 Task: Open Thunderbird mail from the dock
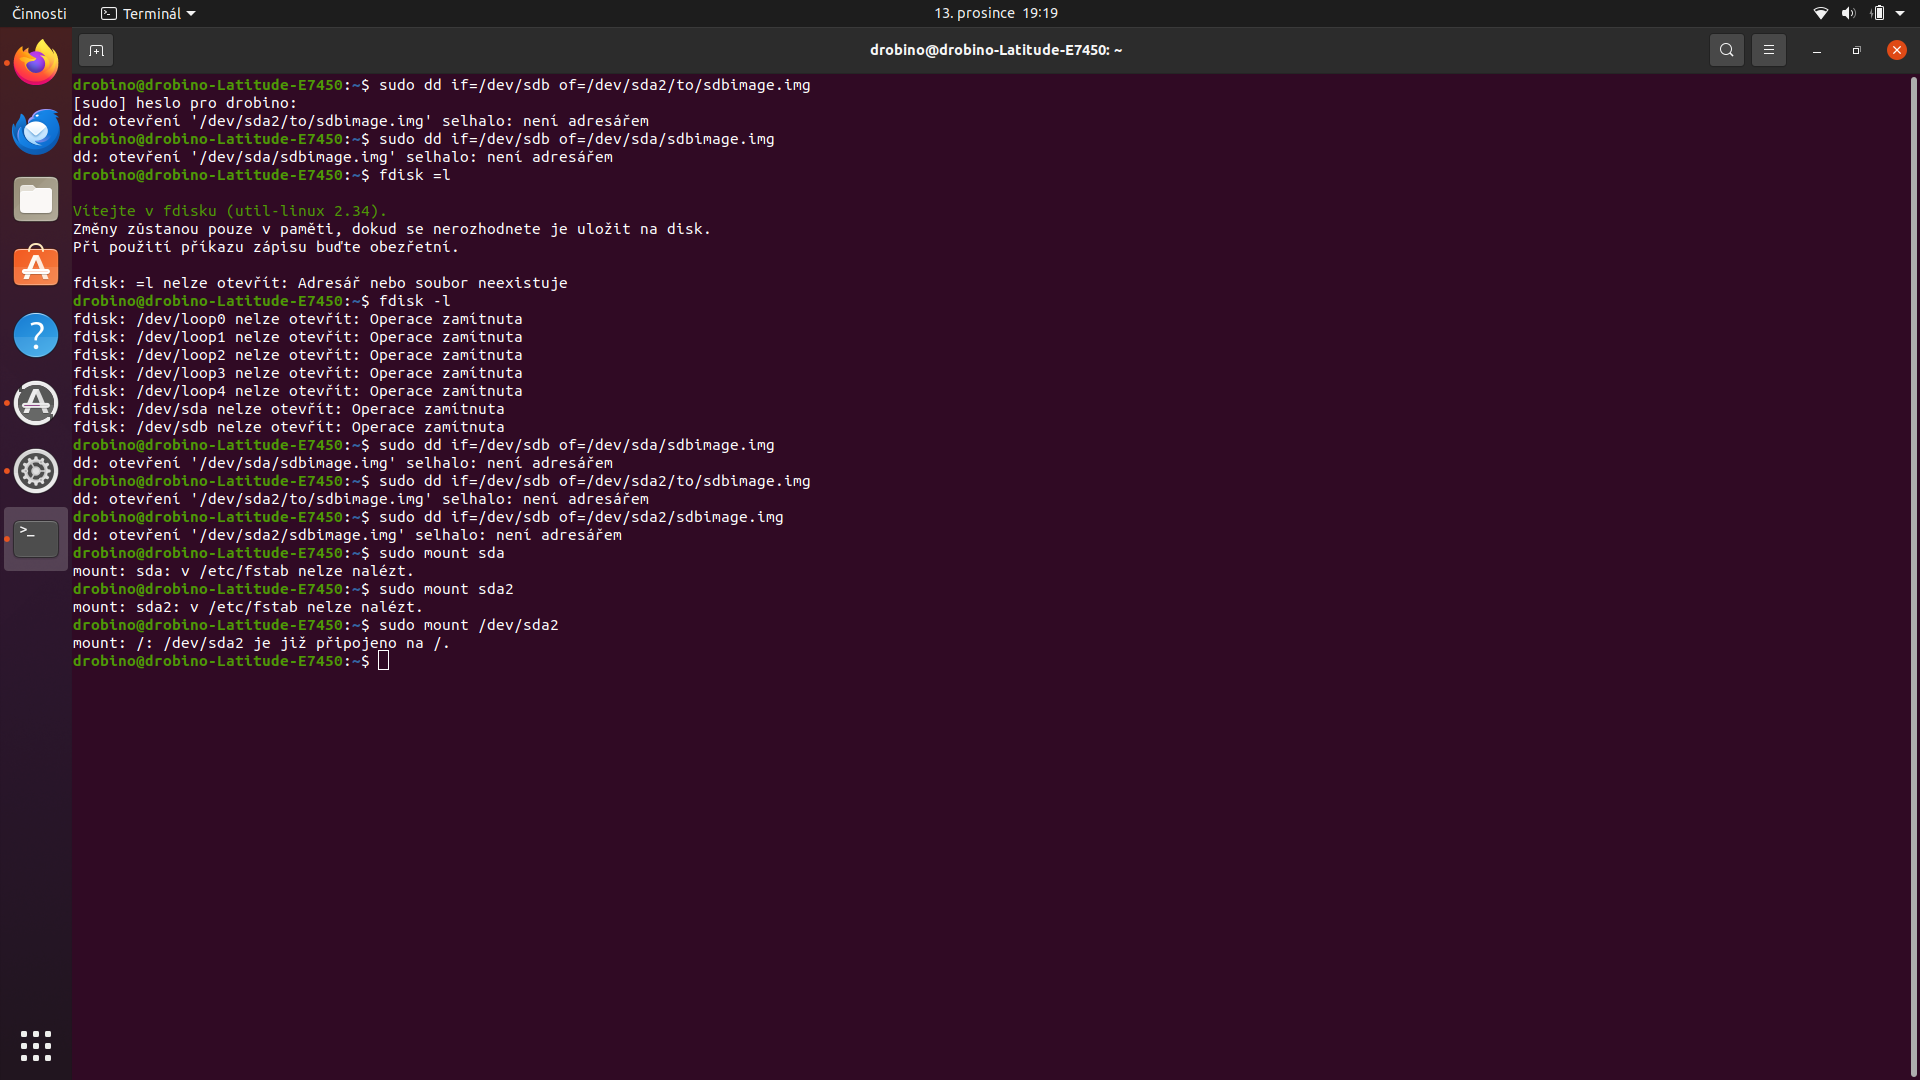point(36,131)
